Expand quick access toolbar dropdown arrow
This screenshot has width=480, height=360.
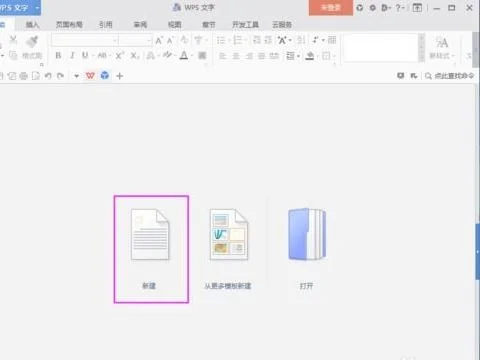[76, 76]
